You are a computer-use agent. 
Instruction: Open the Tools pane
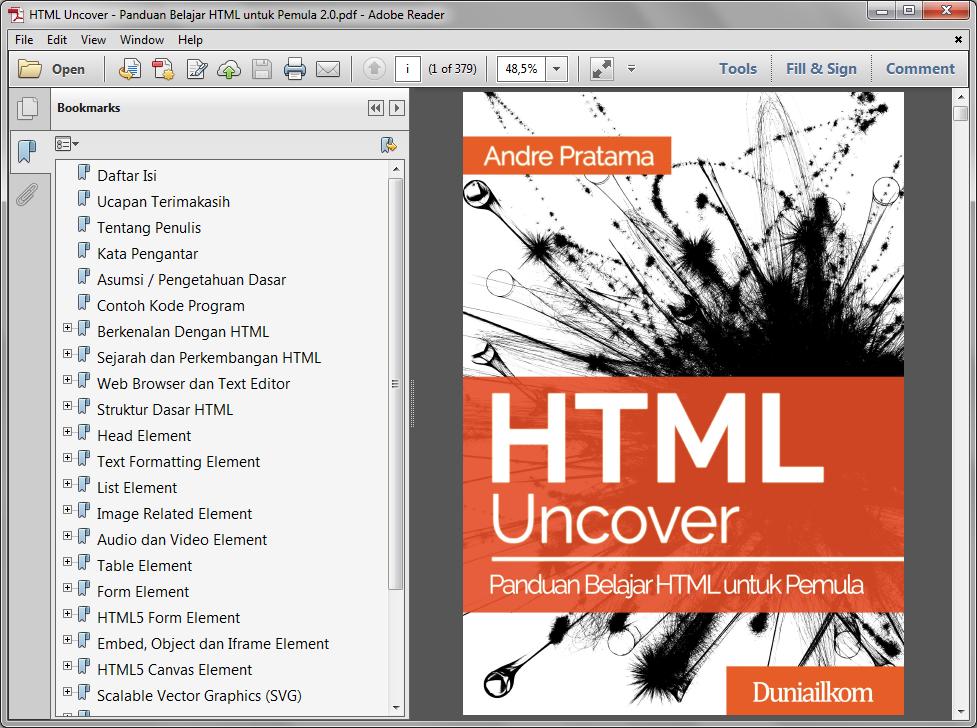(738, 69)
